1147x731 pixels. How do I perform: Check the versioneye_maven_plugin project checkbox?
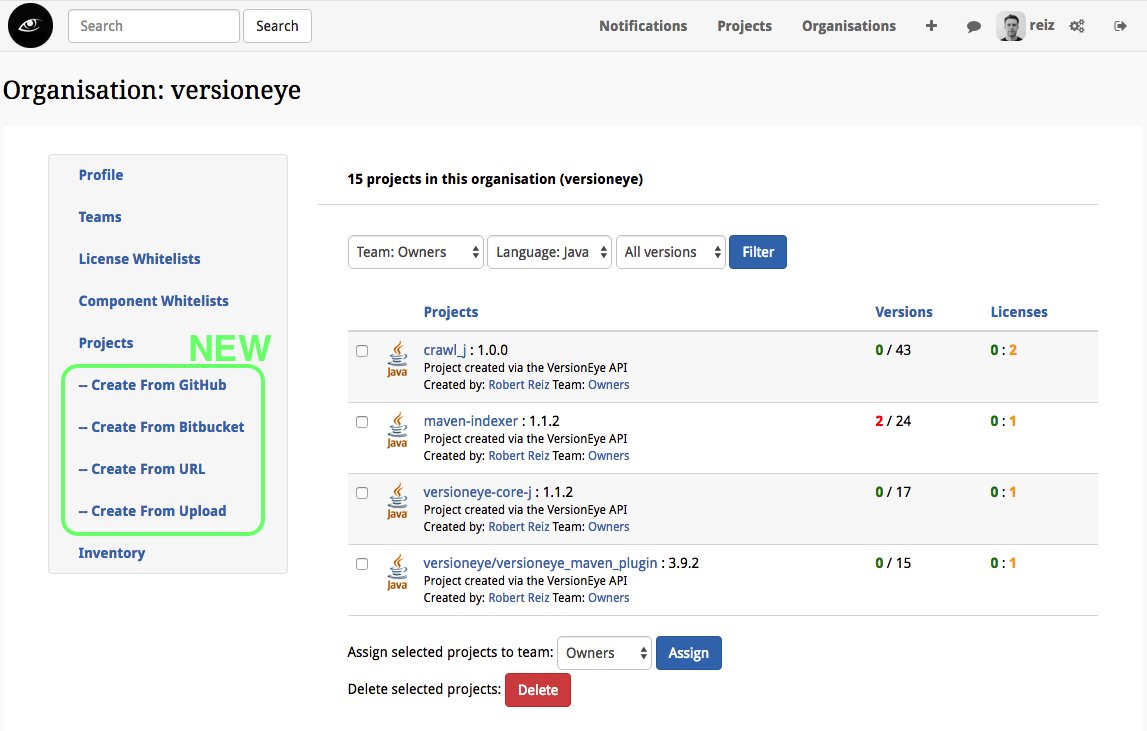(362, 563)
